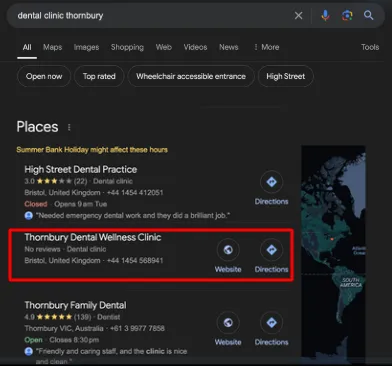Apply the High Street filter chip

point(285,76)
